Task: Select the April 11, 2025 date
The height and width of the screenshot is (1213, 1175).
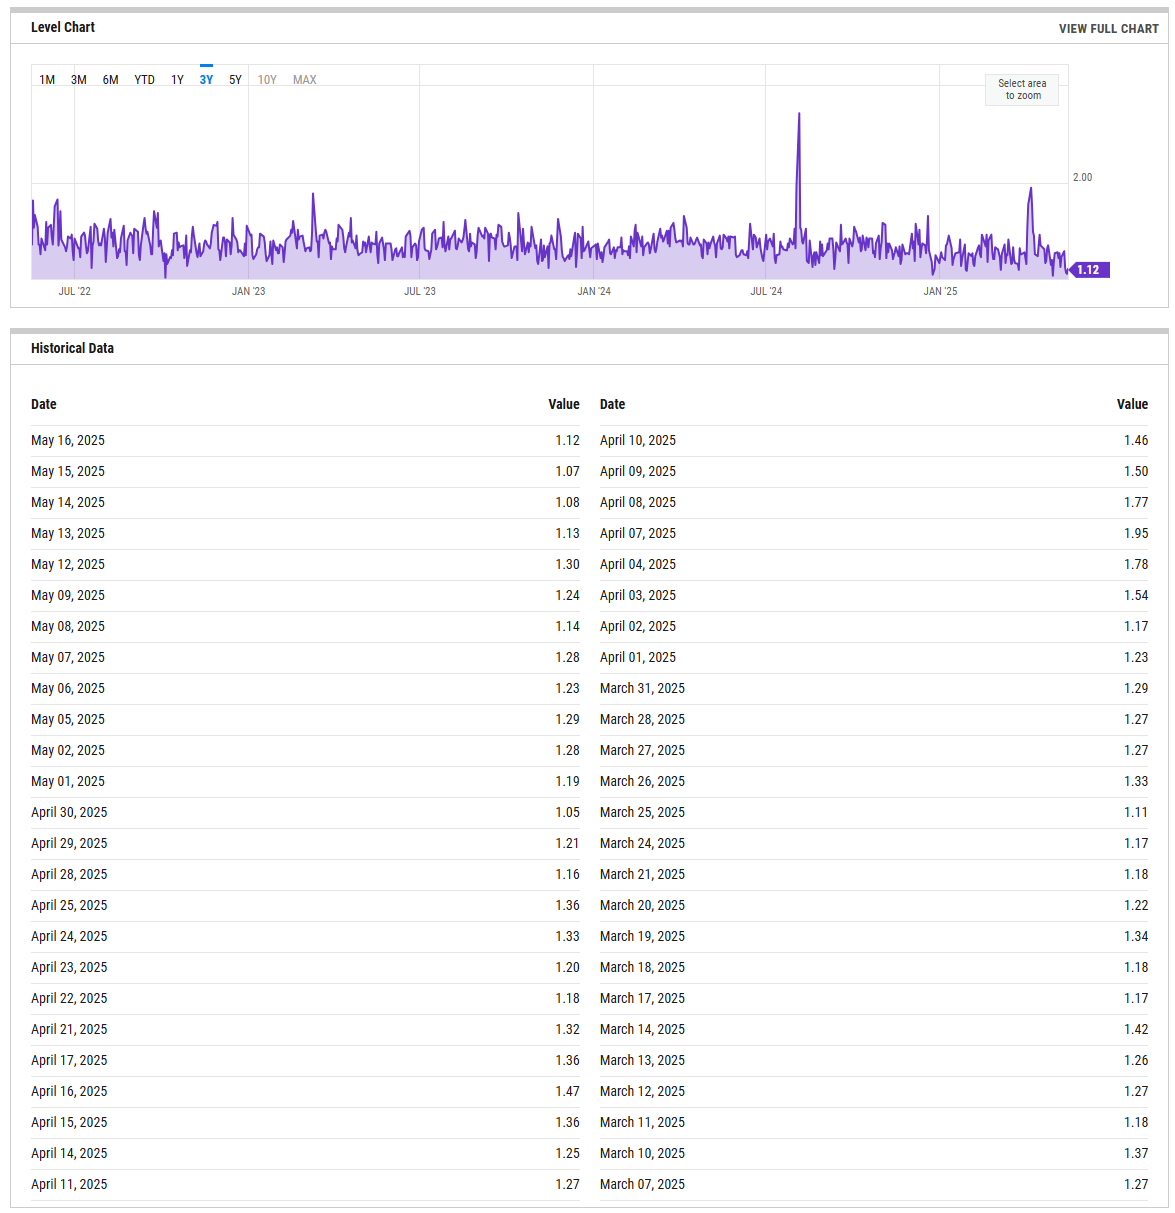Action: coord(69,1185)
